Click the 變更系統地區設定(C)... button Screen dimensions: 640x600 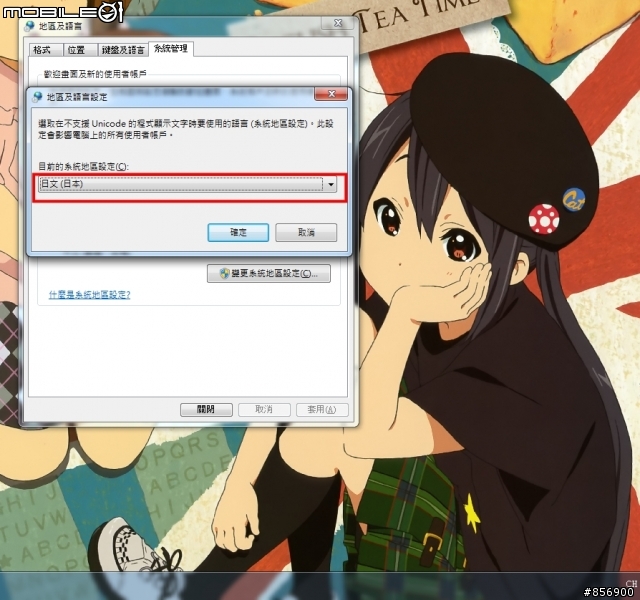point(269,273)
